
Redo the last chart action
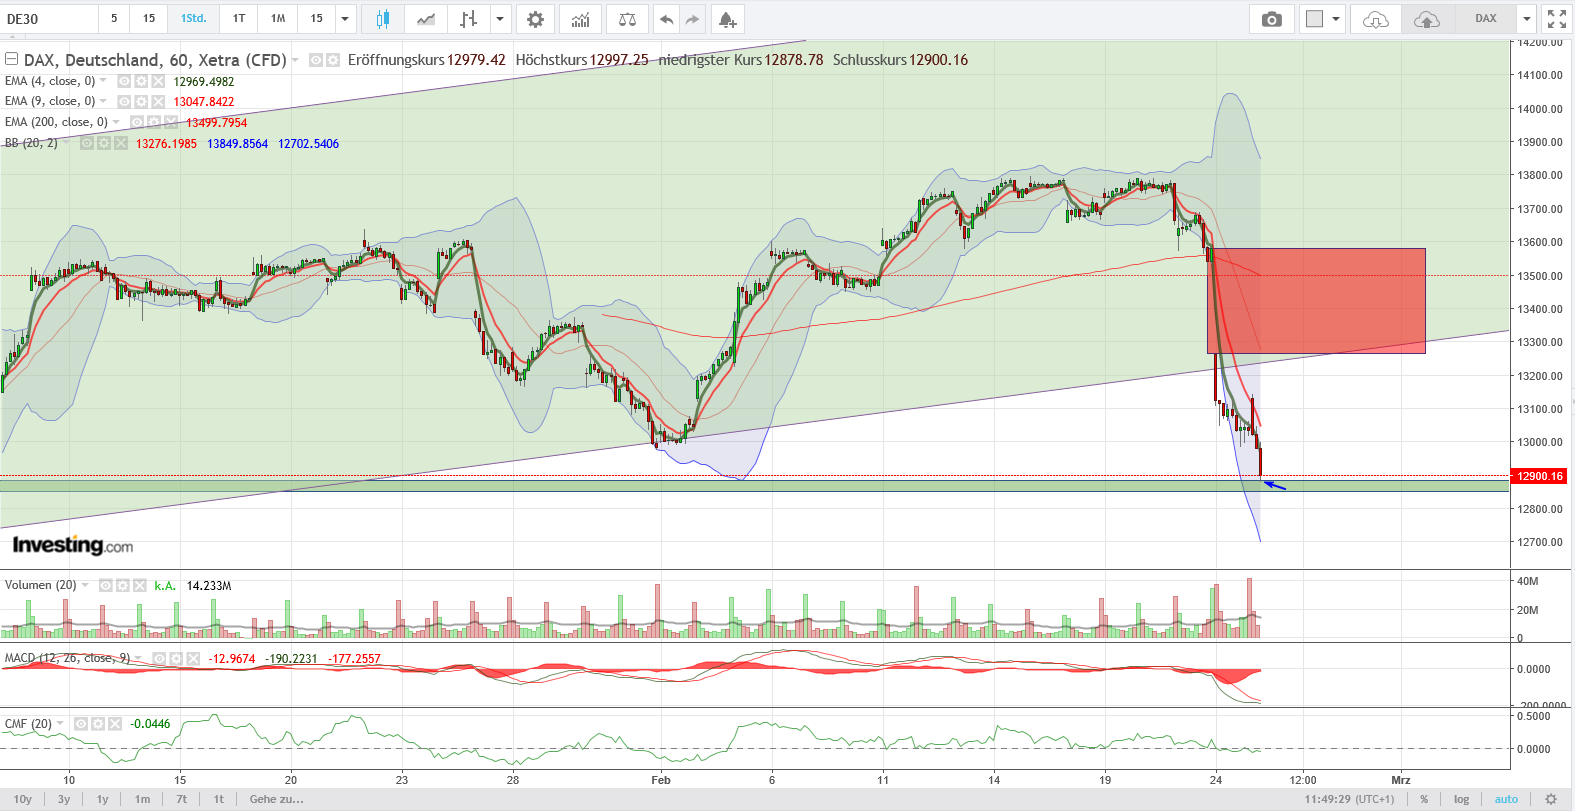click(692, 19)
